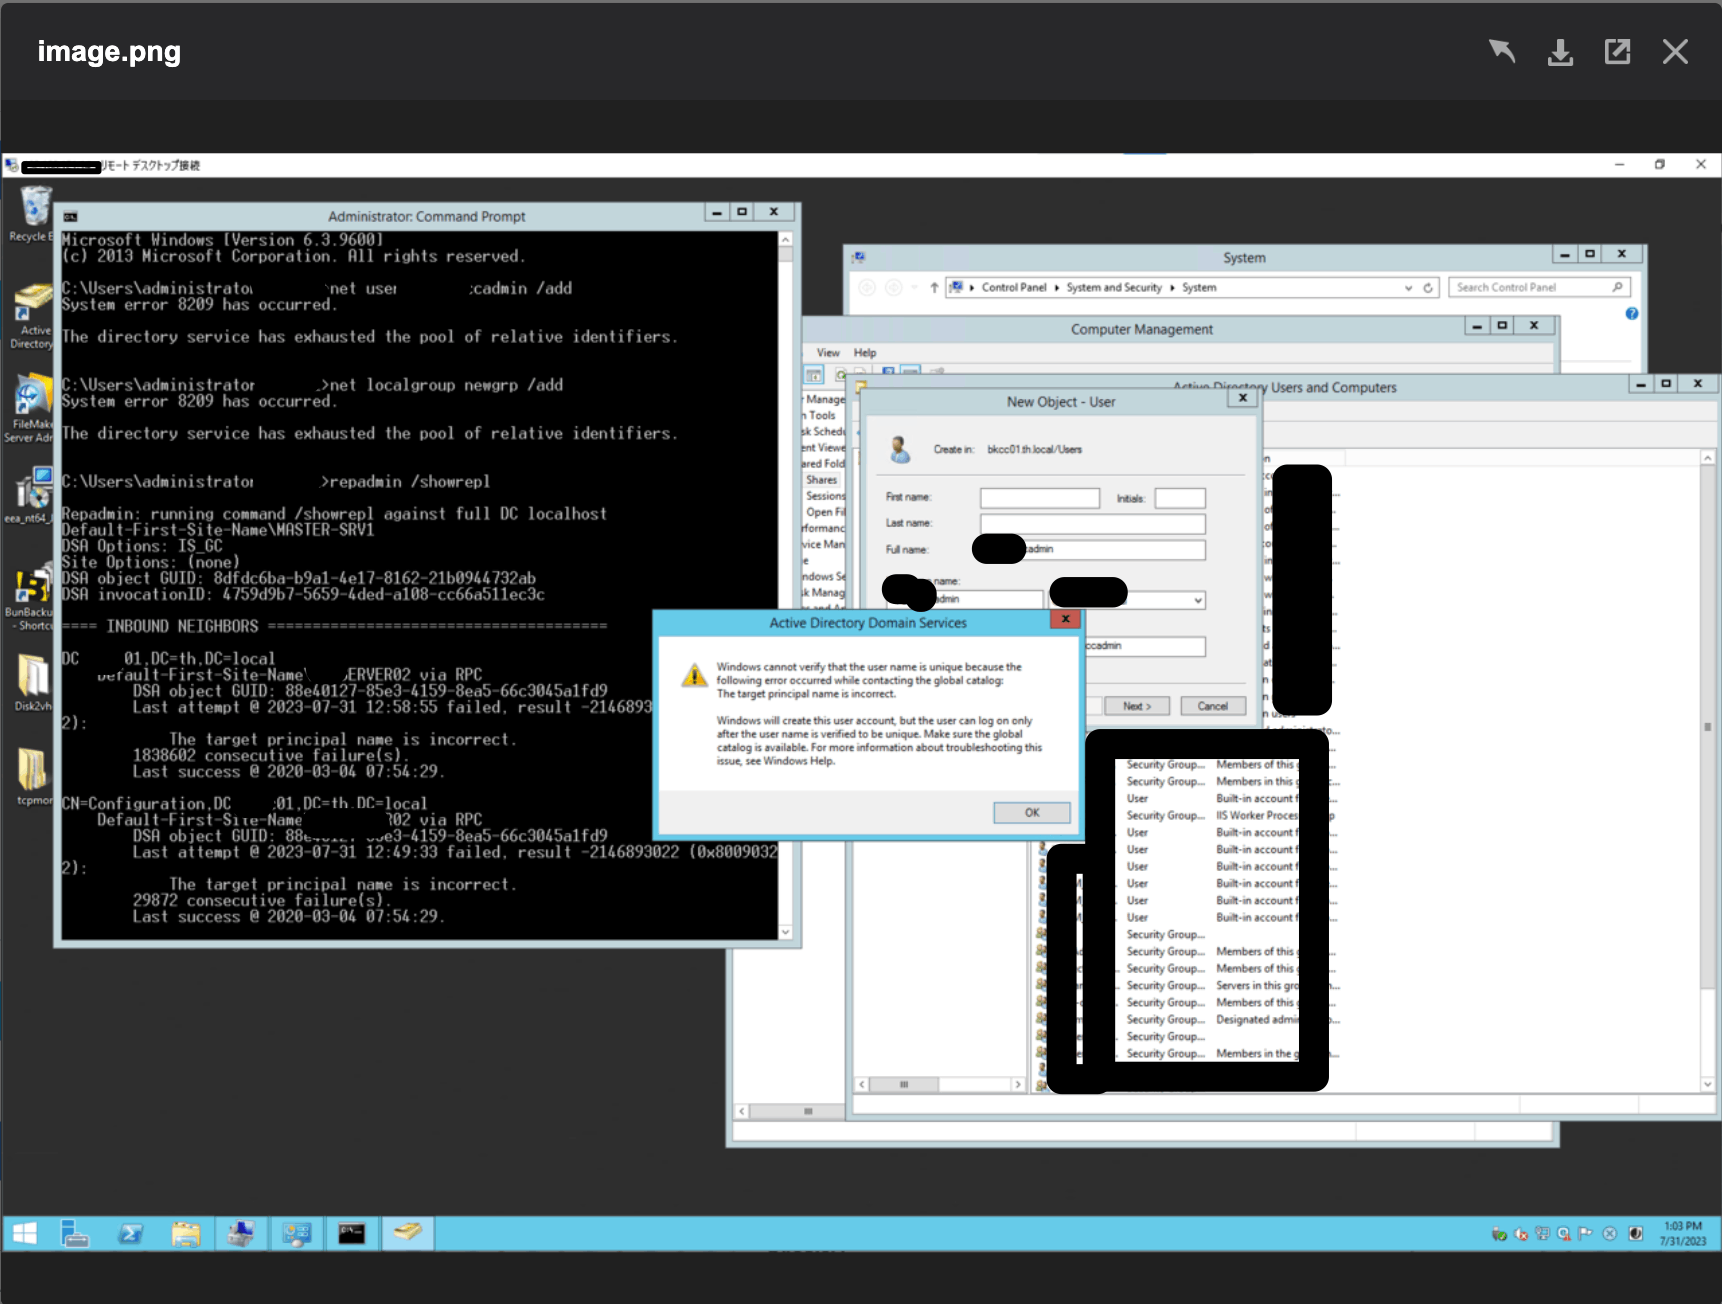Click the First name input field

(1040, 498)
